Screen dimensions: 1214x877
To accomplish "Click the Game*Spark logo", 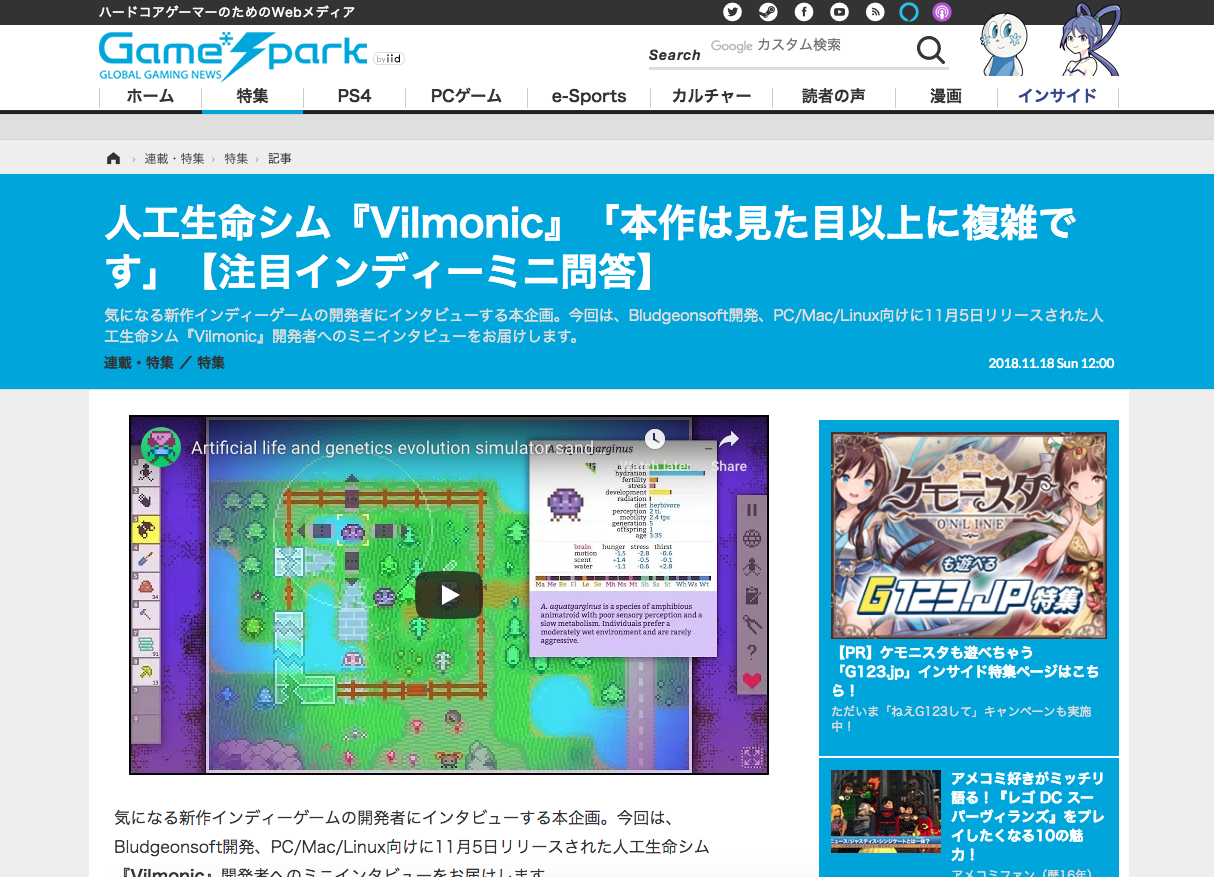I will pos(233,56).
